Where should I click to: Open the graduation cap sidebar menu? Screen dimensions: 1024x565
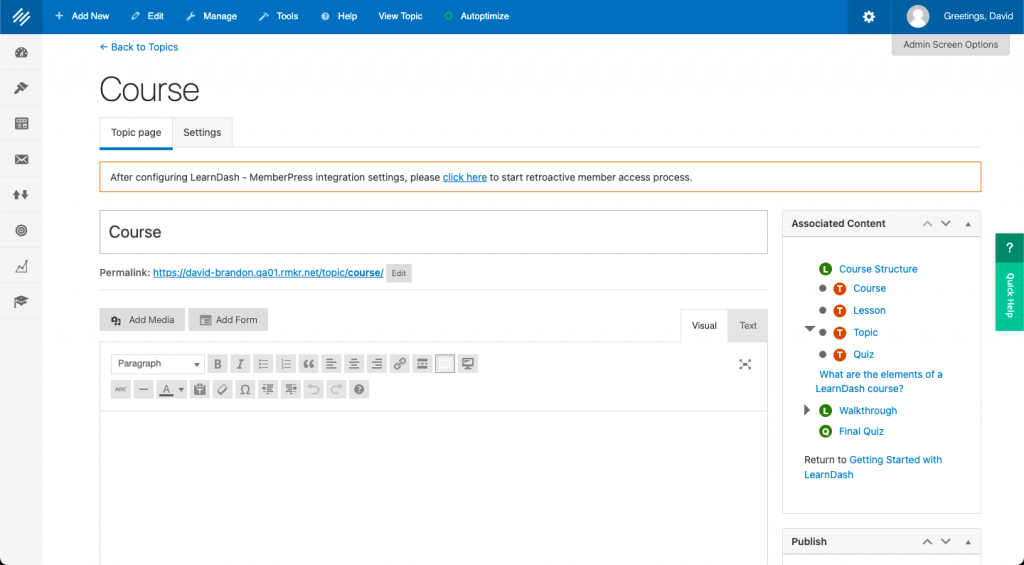click(21, 301)
